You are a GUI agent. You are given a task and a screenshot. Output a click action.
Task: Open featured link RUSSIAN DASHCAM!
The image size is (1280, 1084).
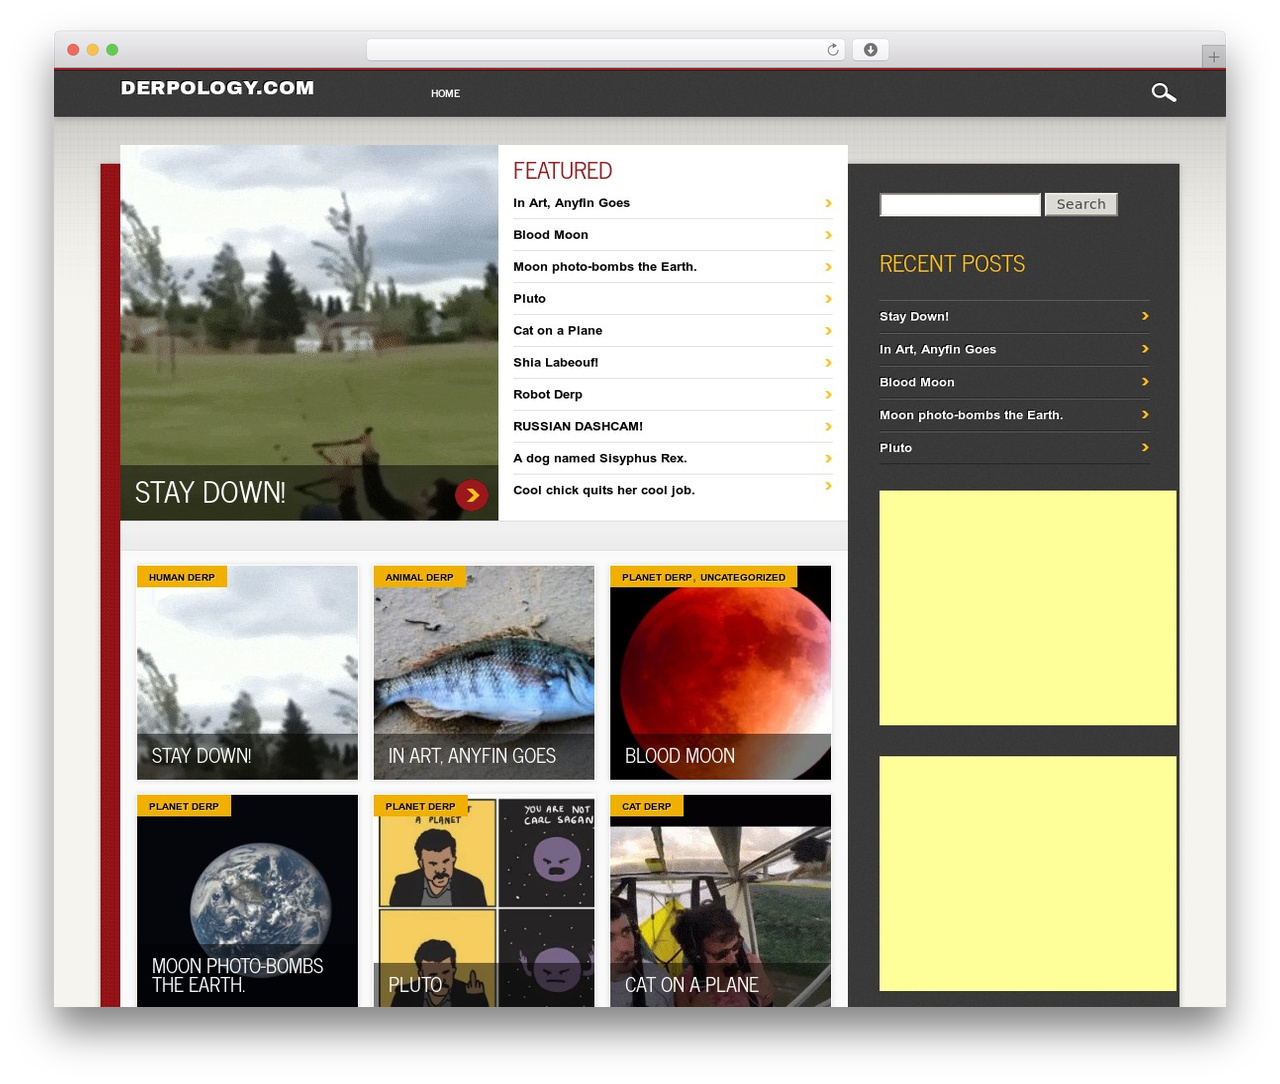point(577,427)
